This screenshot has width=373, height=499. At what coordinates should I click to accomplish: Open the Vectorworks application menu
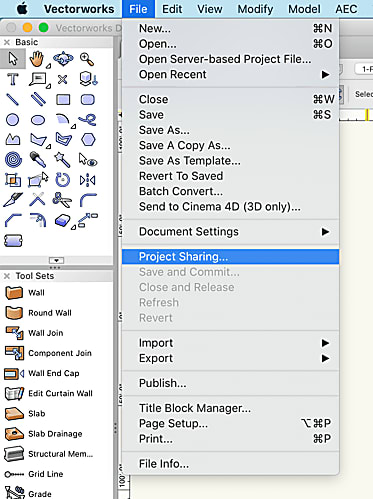pyautogui.click(x=79, y=9)
